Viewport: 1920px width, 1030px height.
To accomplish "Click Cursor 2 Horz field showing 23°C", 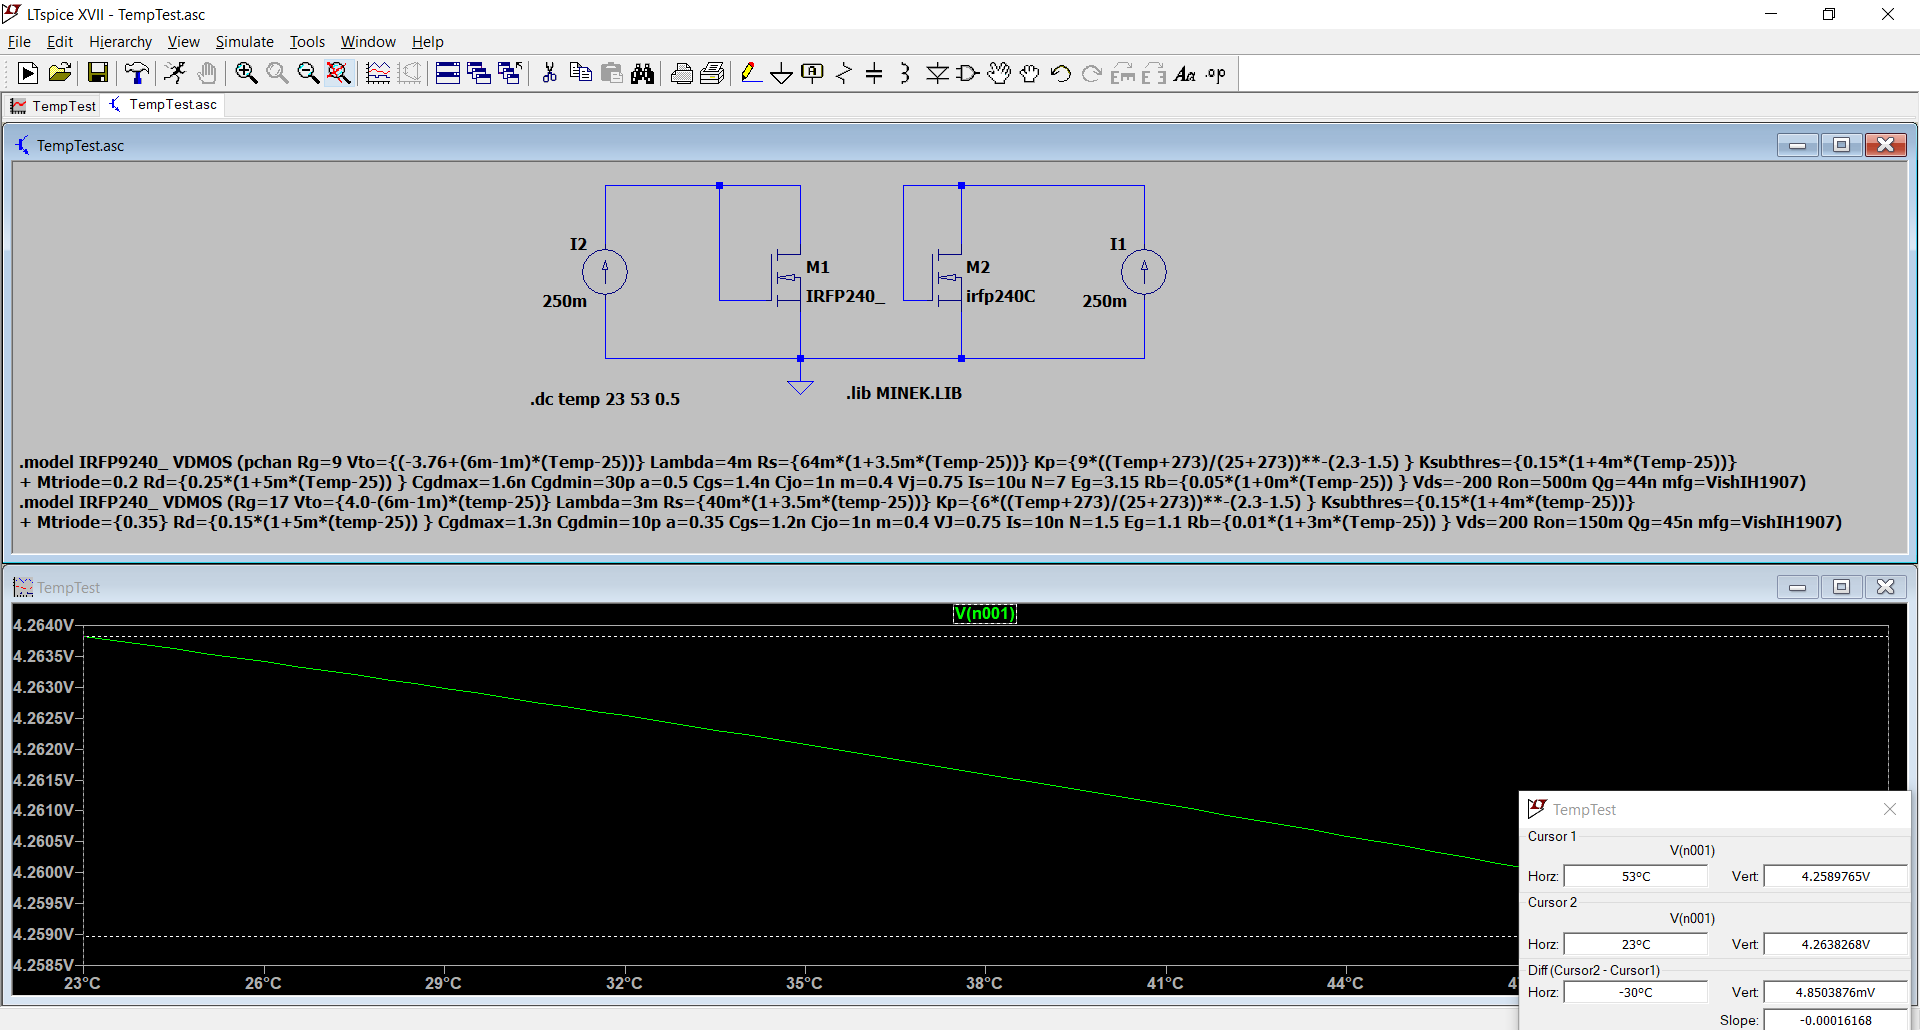I will tap(1636, 944).
